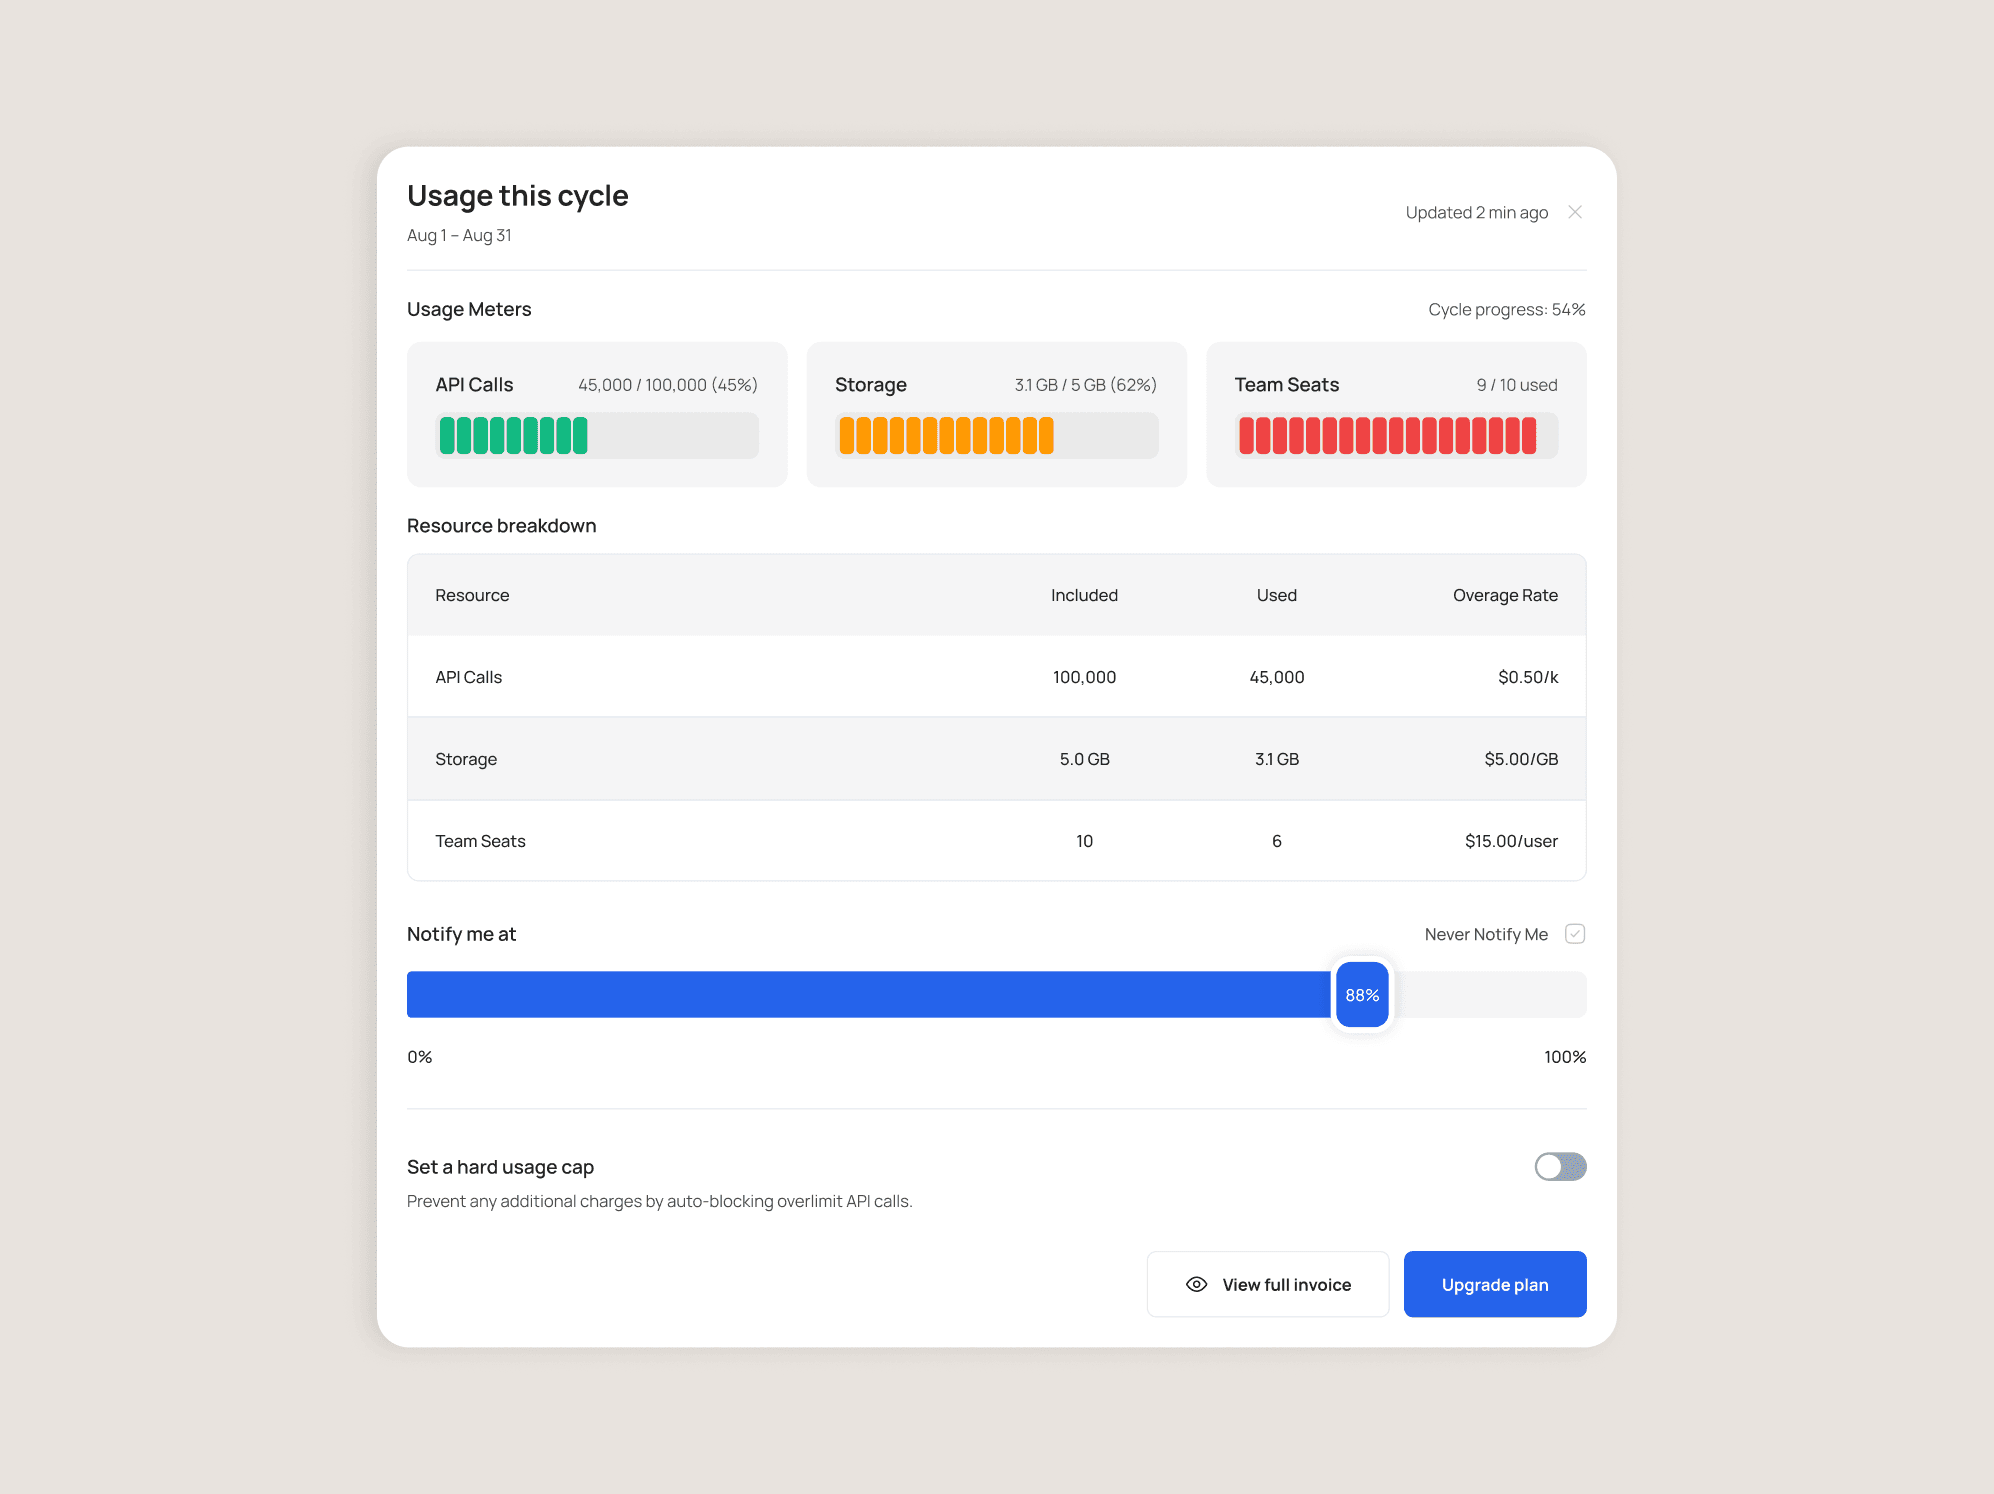Click the 100,000 included value cell
The height and width of the screenshot is (1494, 1994).
[1084, 677]
